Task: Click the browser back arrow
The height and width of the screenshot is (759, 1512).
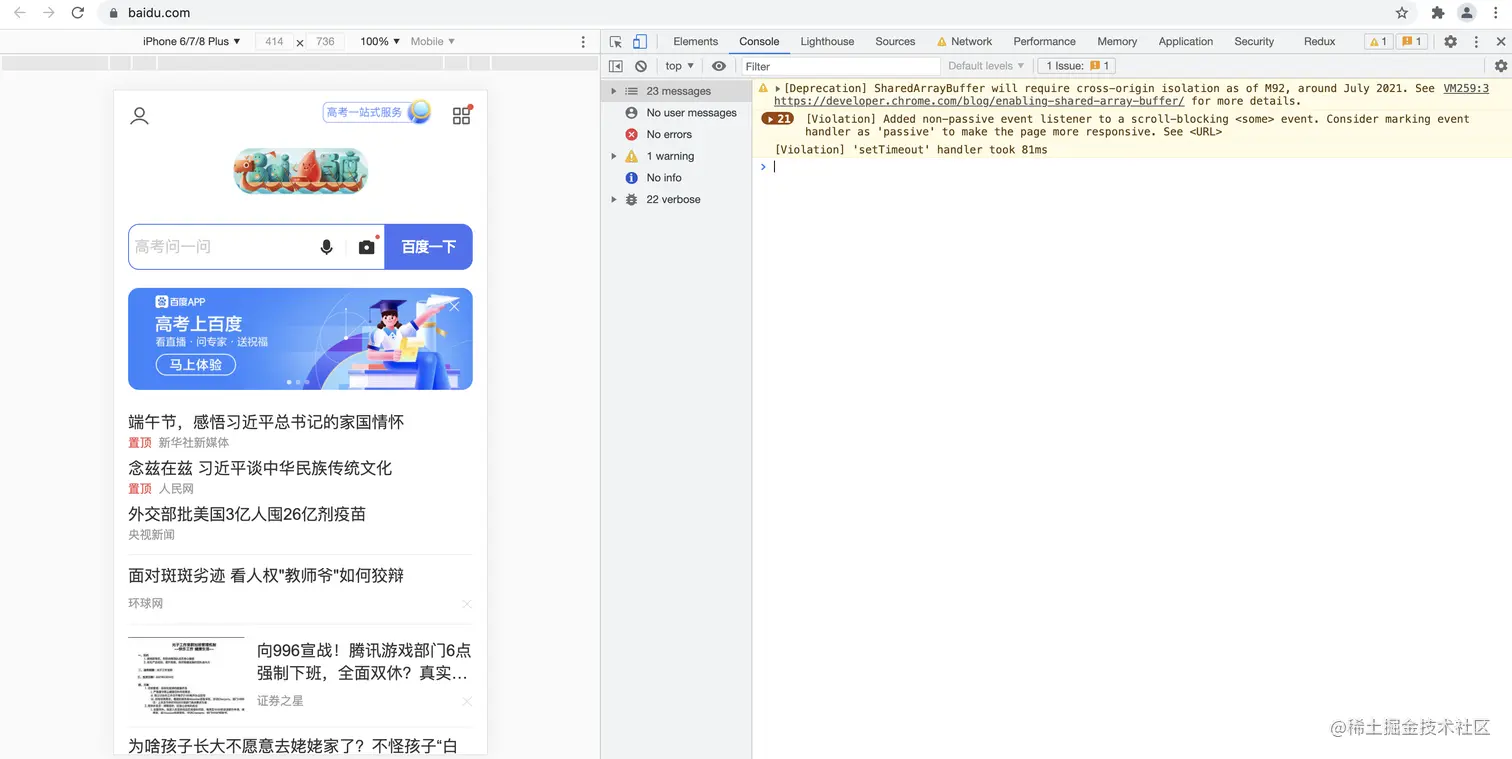Action: tap(20, 13)
